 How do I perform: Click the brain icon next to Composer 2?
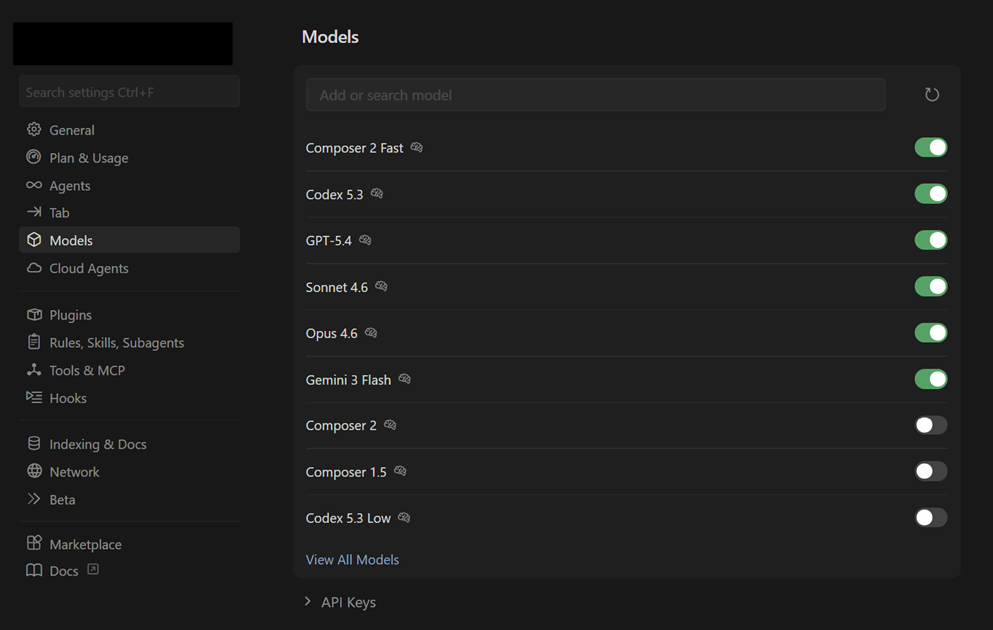390,425
